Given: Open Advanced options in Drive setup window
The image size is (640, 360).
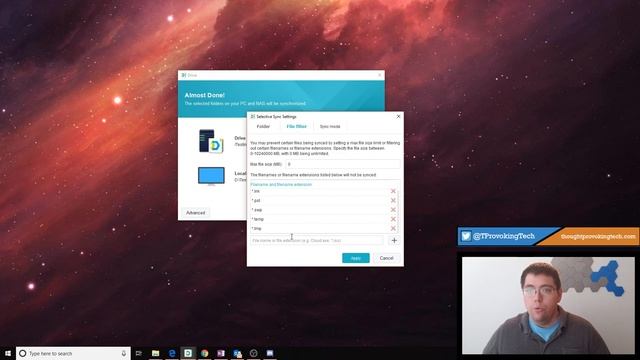Looking at the screenshot, I should 196,213.
